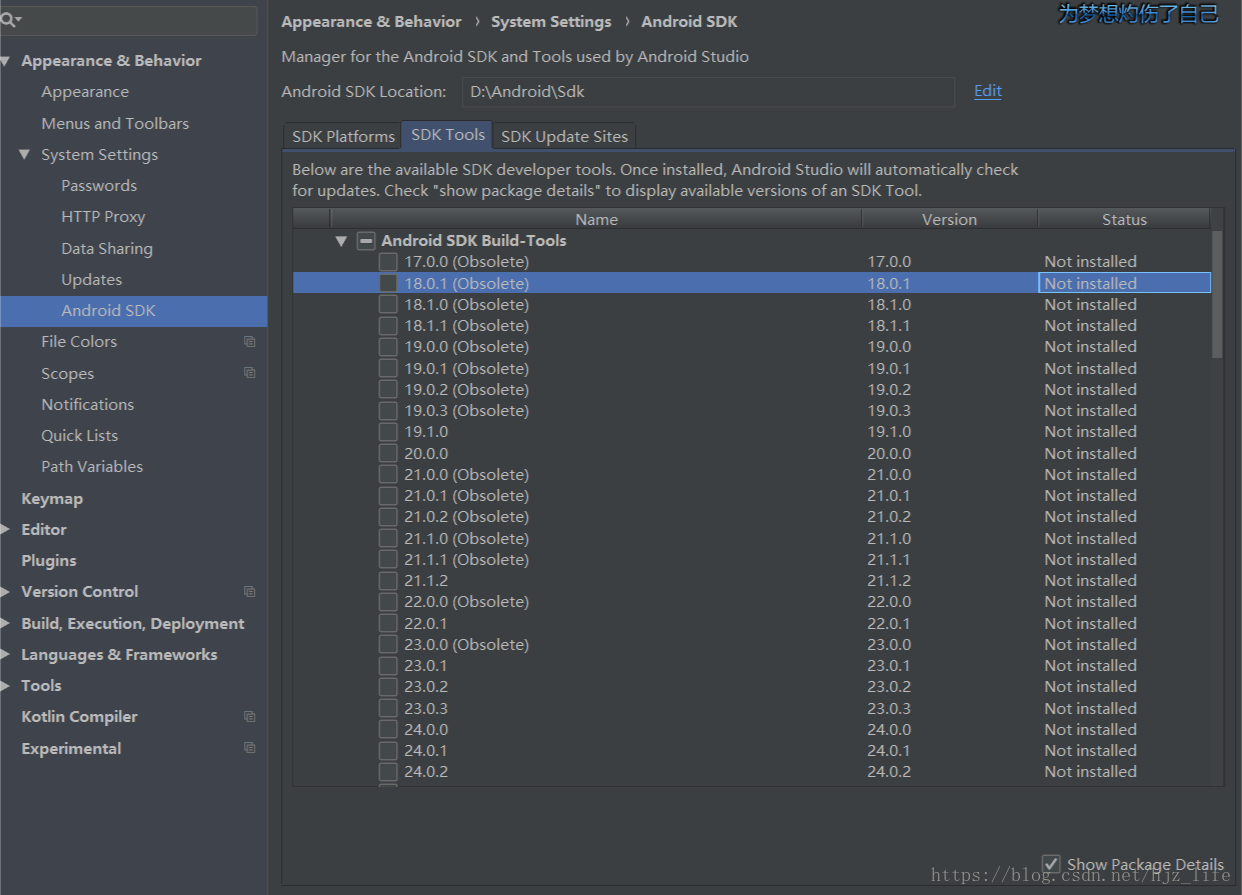Click the SDK tools table vertical scrollbar
This screenshot has height=895, width=1242.
[1216, 295]
